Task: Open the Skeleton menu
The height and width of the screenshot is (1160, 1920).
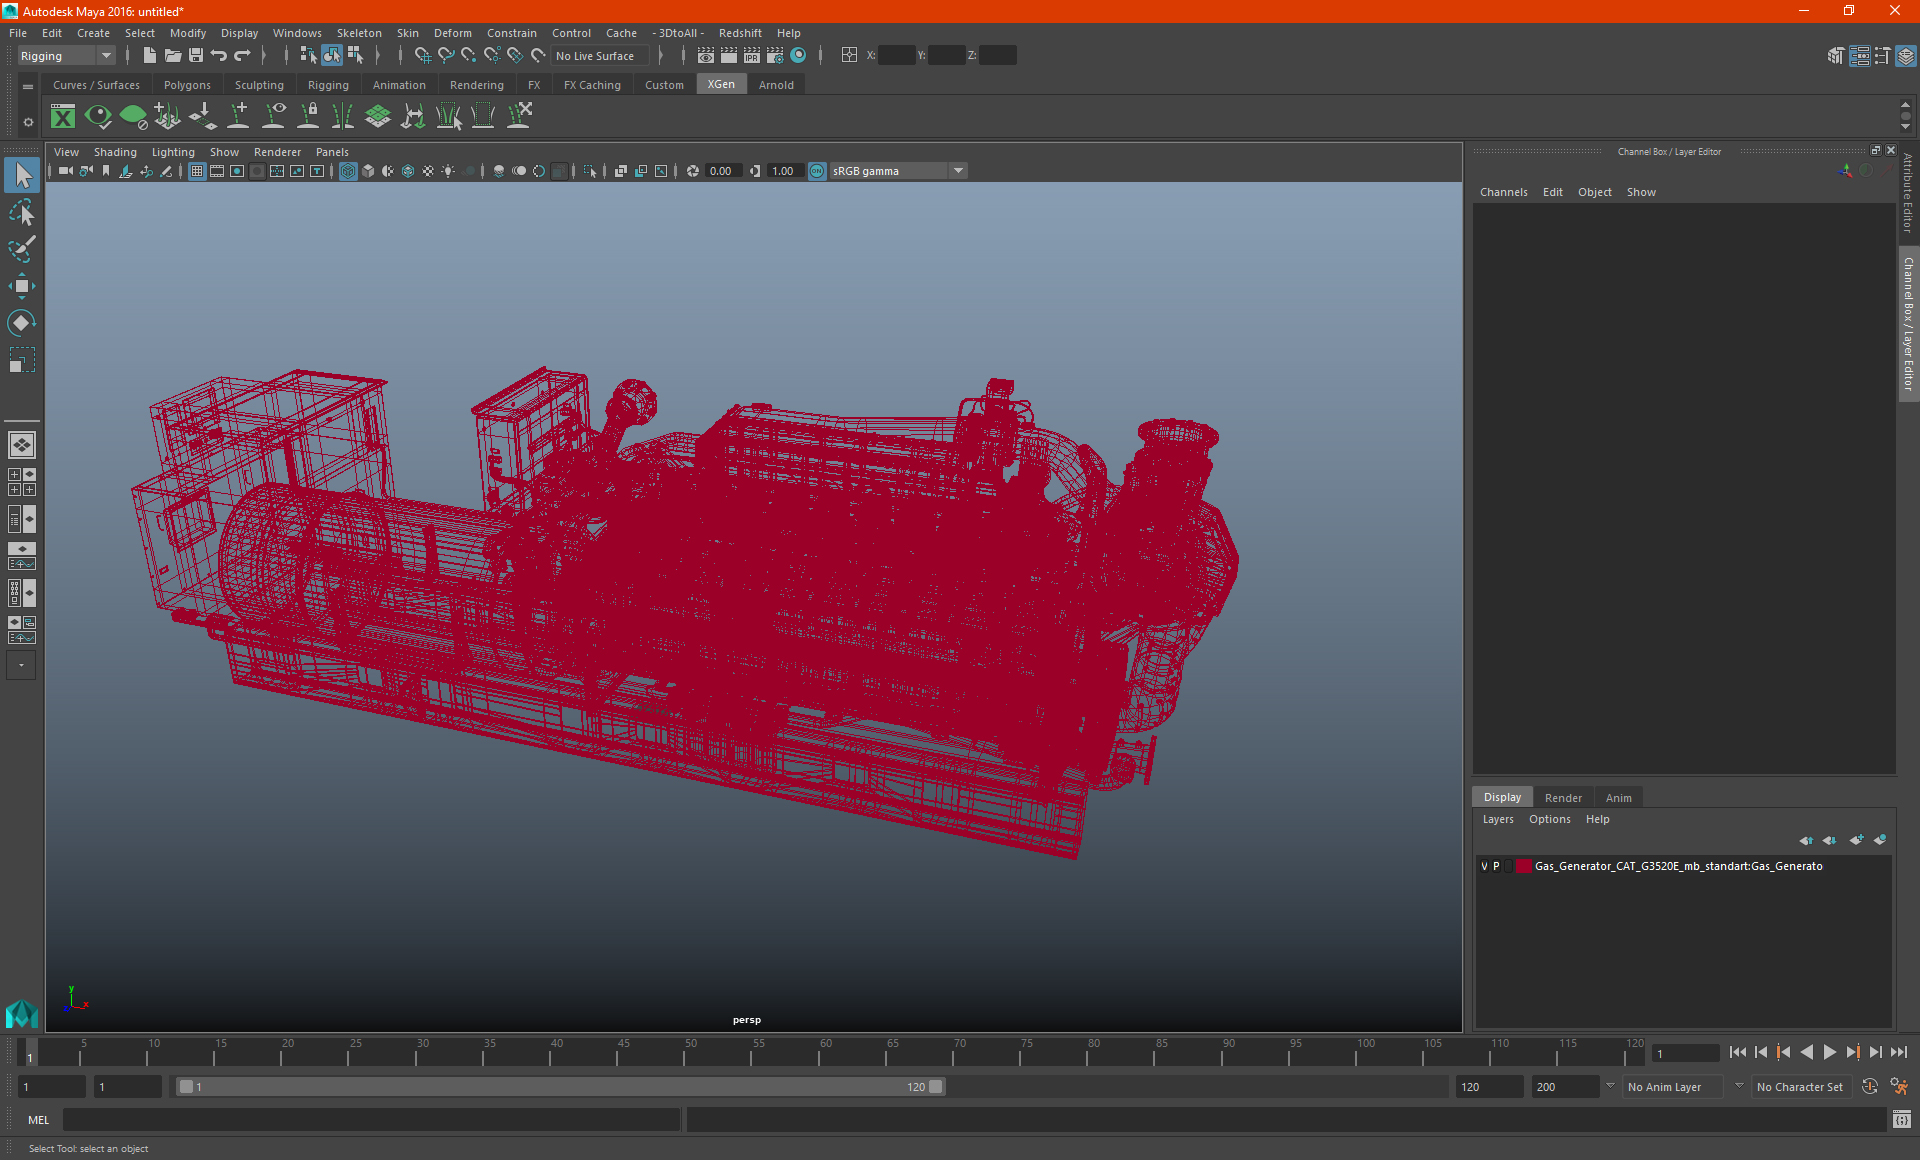Action: (x=359, y=33)
